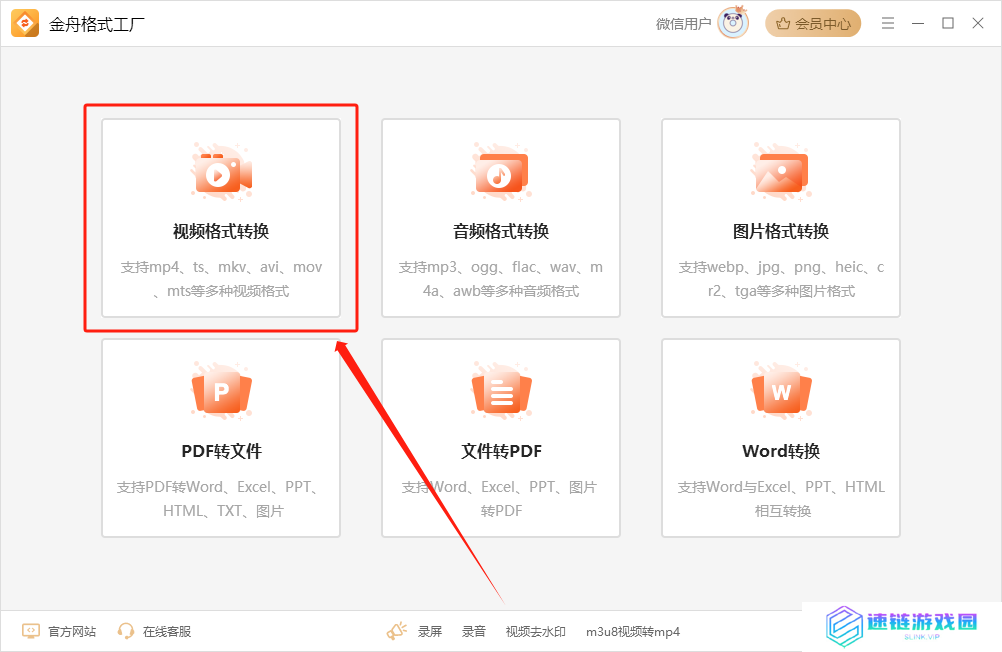The width and height of the screenshot is (1002, 652).
Task: Open the m3u8视频转mp4 link
Action: [x=633, y=632]
